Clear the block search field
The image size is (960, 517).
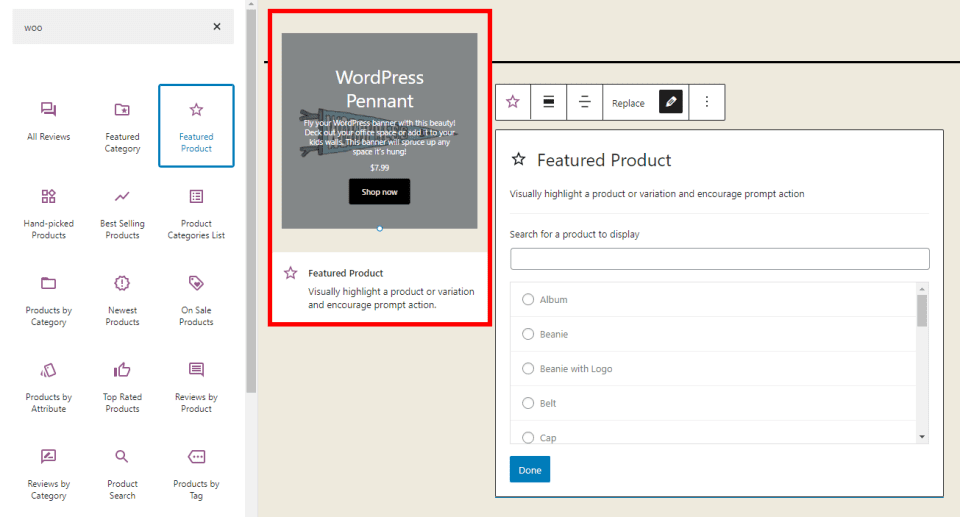[217, 27]
